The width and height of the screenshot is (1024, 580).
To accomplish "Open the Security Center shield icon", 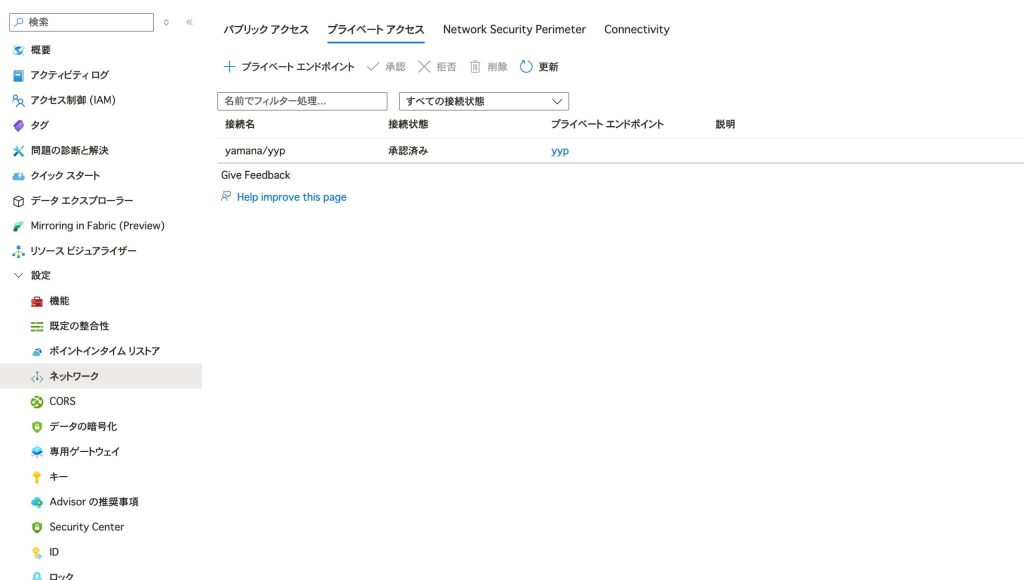I will 37,527.
